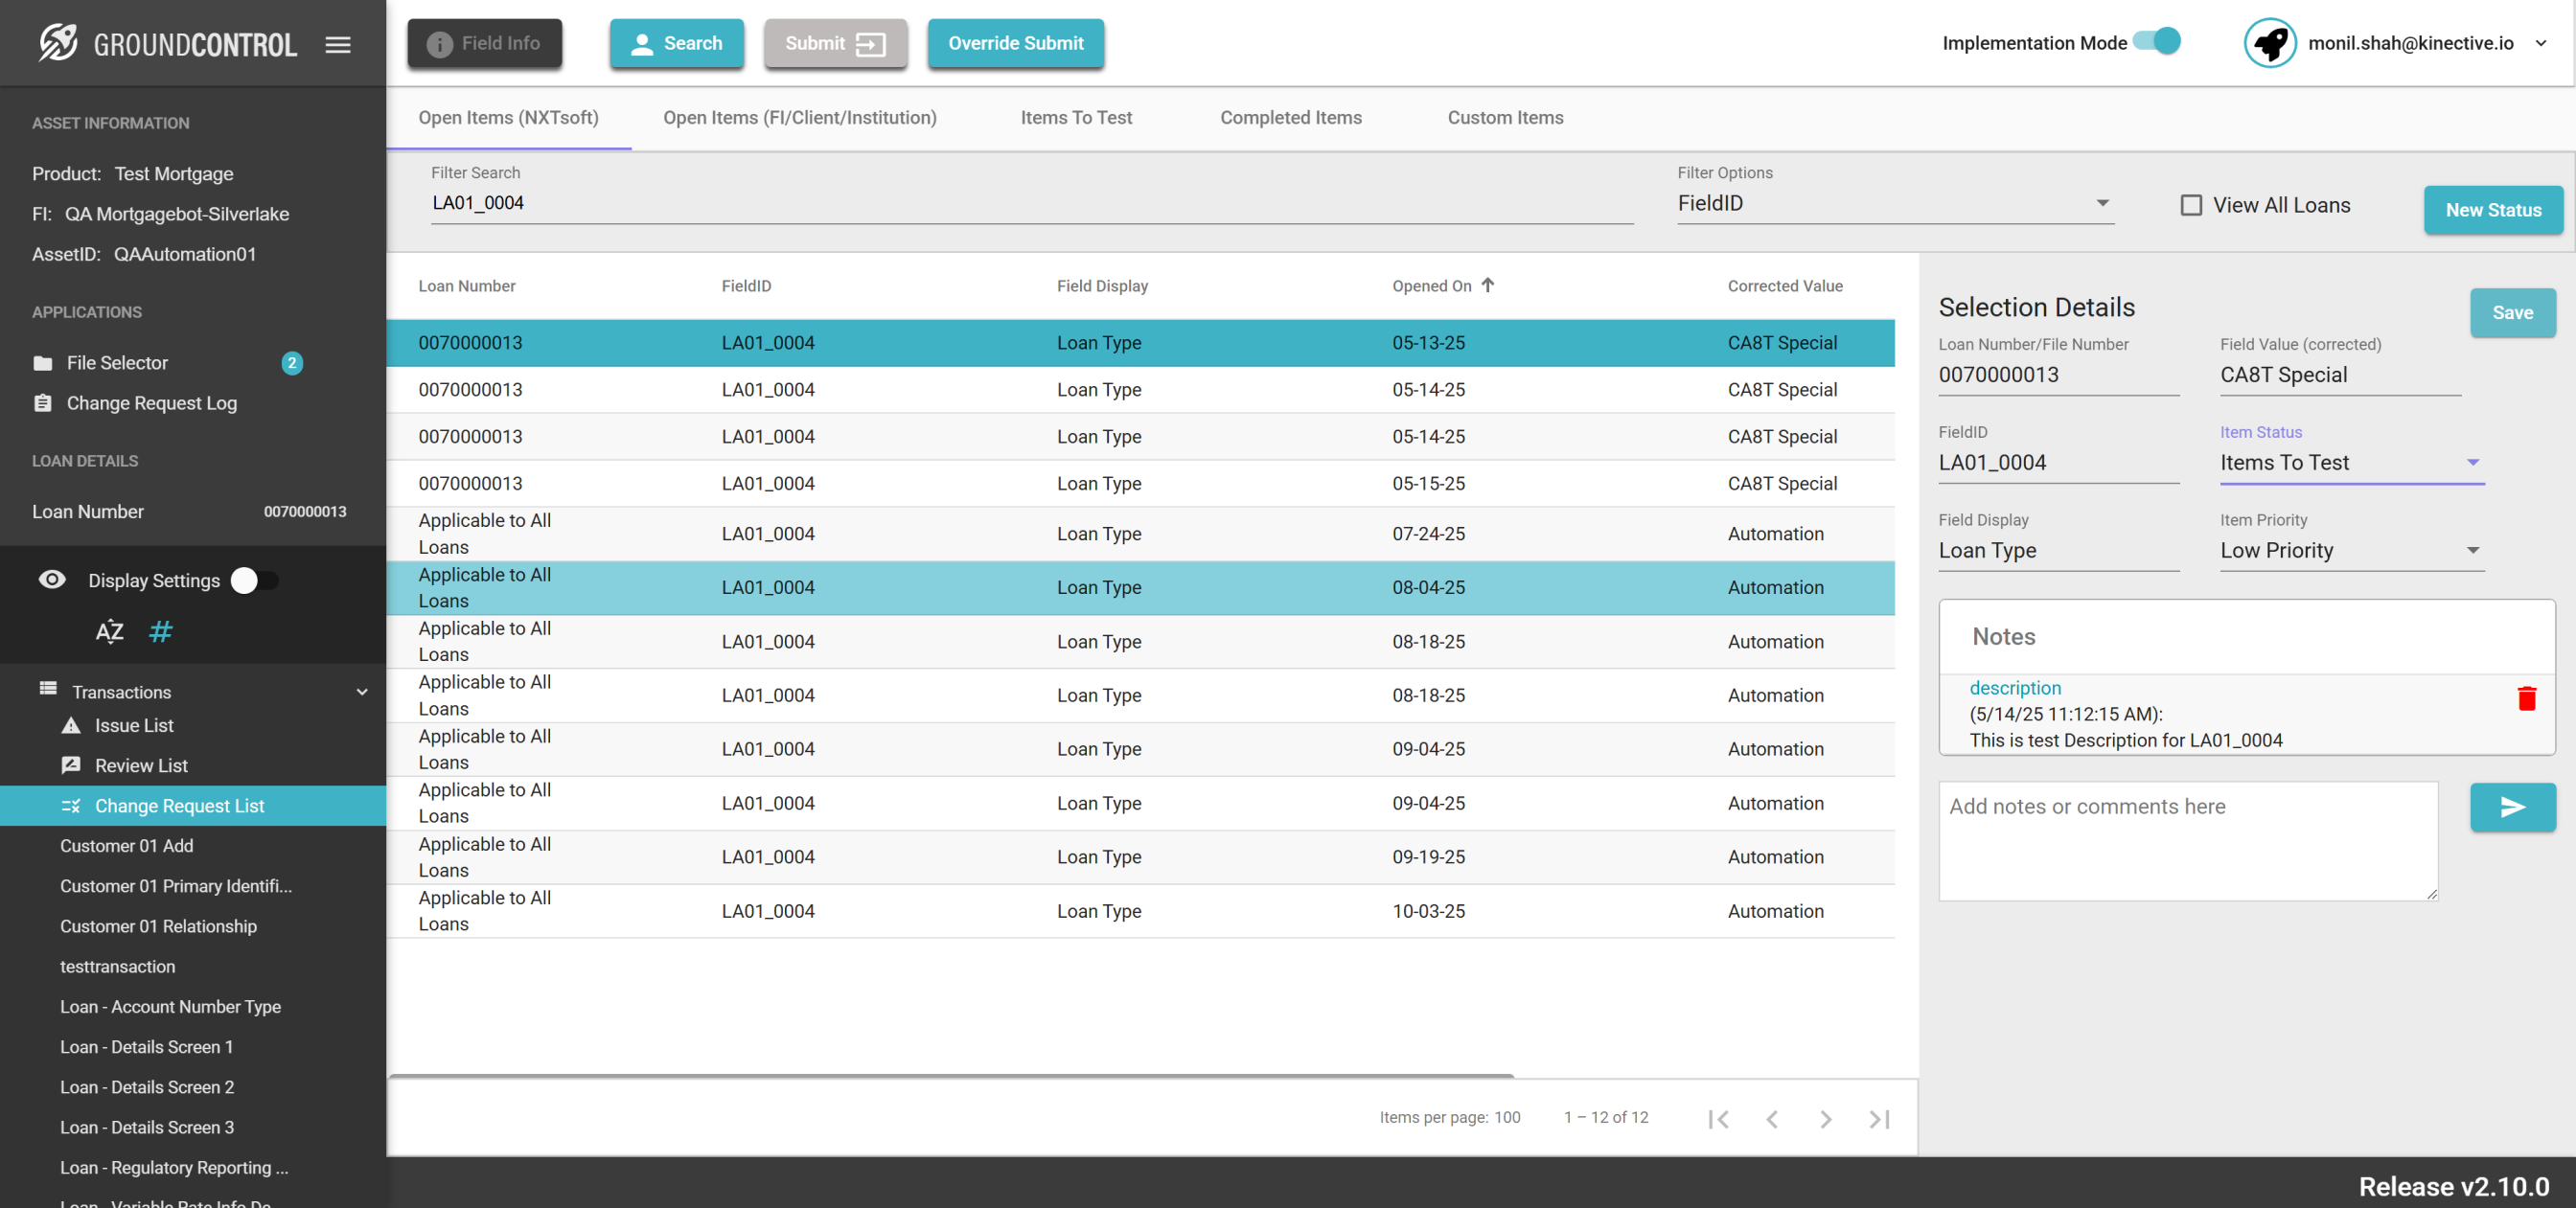Click the rocket user avatar icon
Viewport: 2576px width, 1208px height.
[x=2269, y=43]
